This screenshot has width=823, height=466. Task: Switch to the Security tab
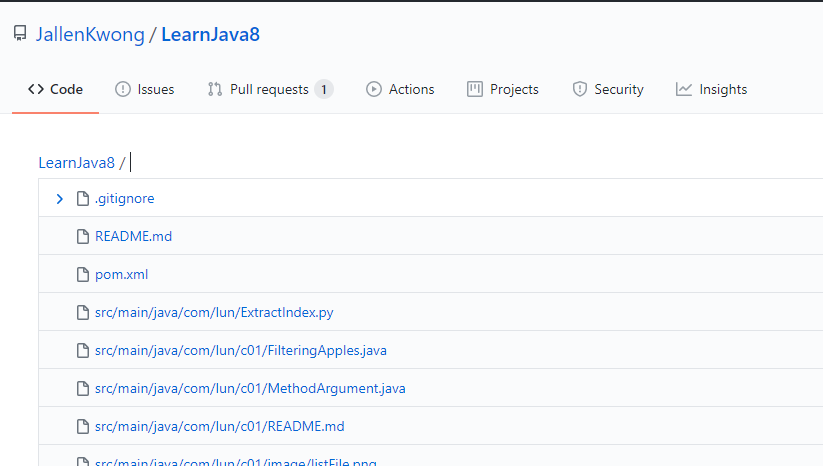click(x=608, y=89)
